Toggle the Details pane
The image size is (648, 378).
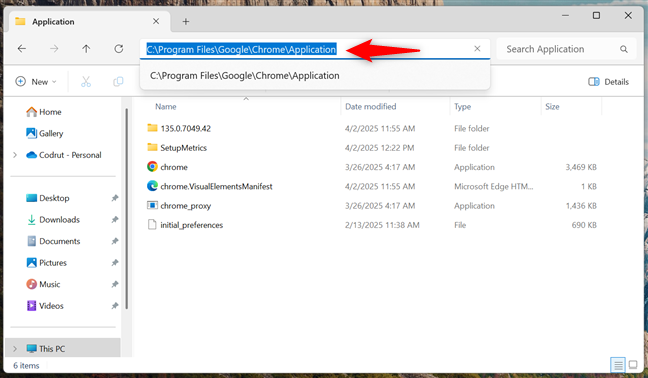608,82
